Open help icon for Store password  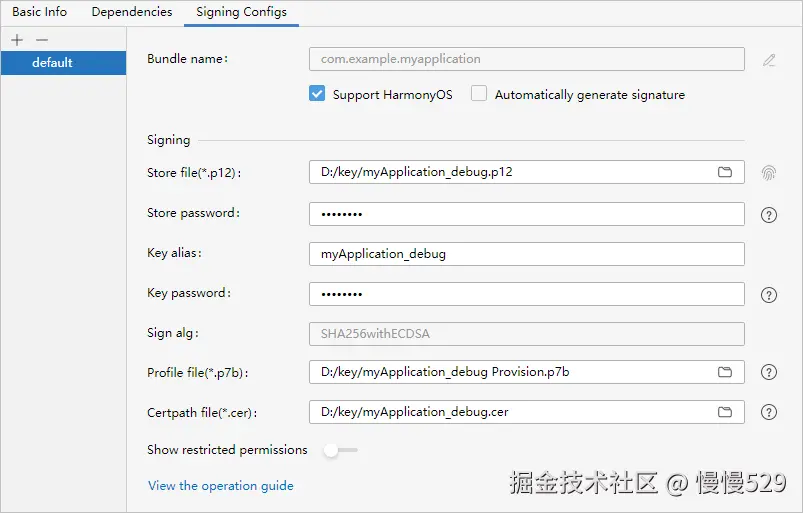pyautogui.click(x=769, y=215)
